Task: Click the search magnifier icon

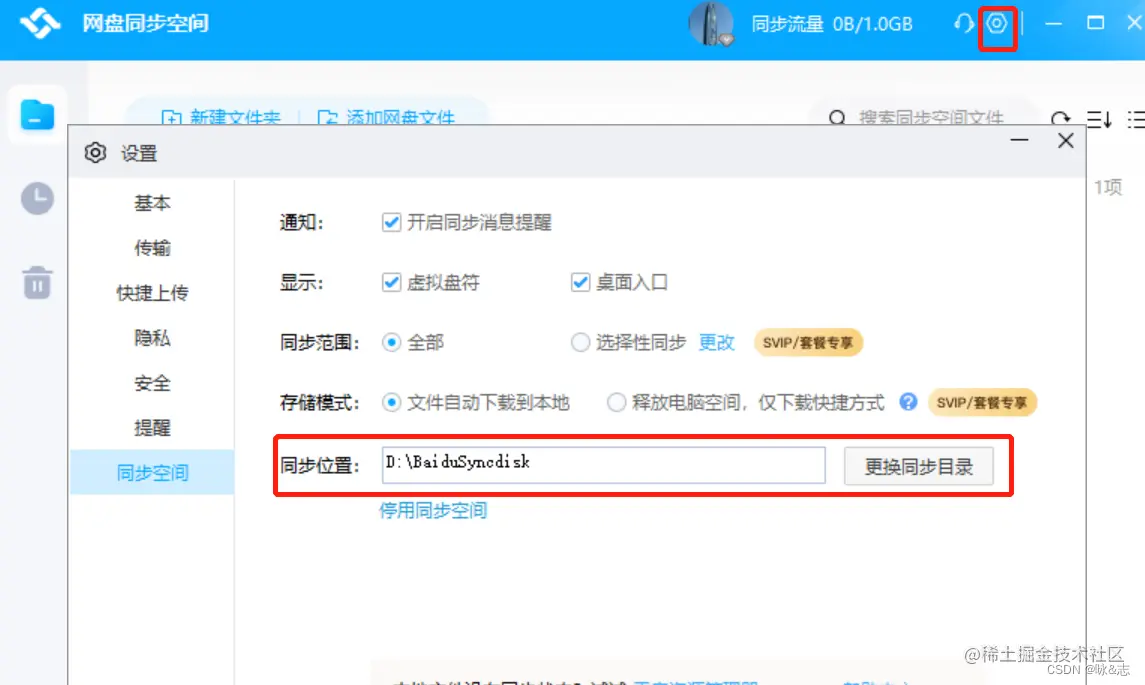Action: click(x=838, y=118)
